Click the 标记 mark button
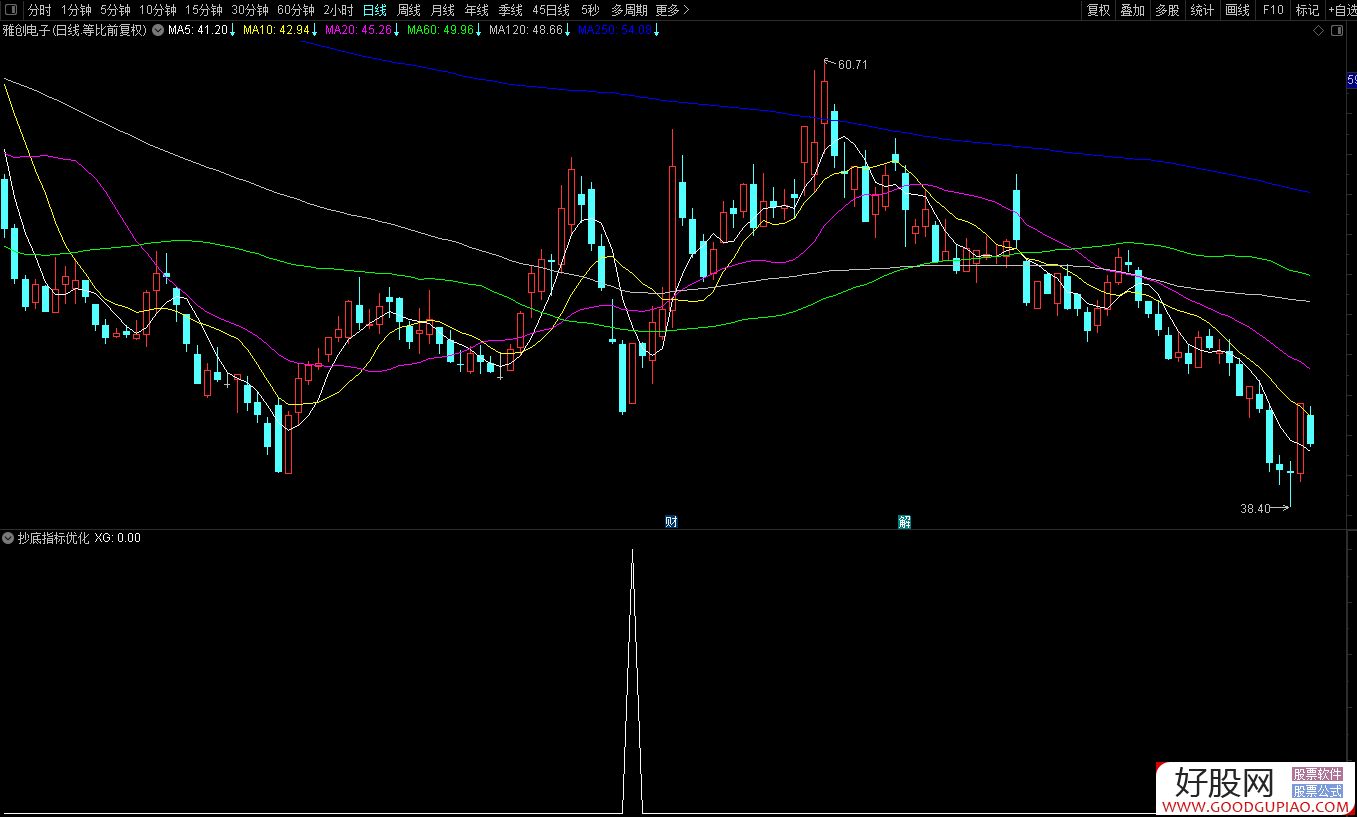1357x817 pixels. tap(1307, 10)
